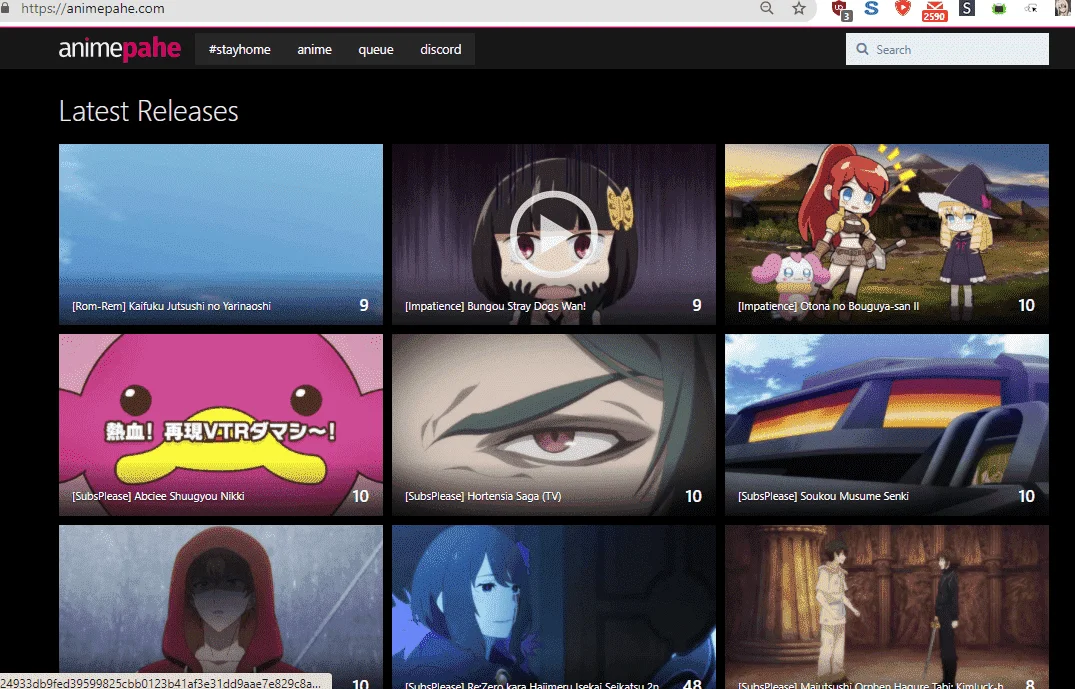Click the Latest Releases heading
The height and width of the screenshot is (689, 1075).
pos(149,111)
